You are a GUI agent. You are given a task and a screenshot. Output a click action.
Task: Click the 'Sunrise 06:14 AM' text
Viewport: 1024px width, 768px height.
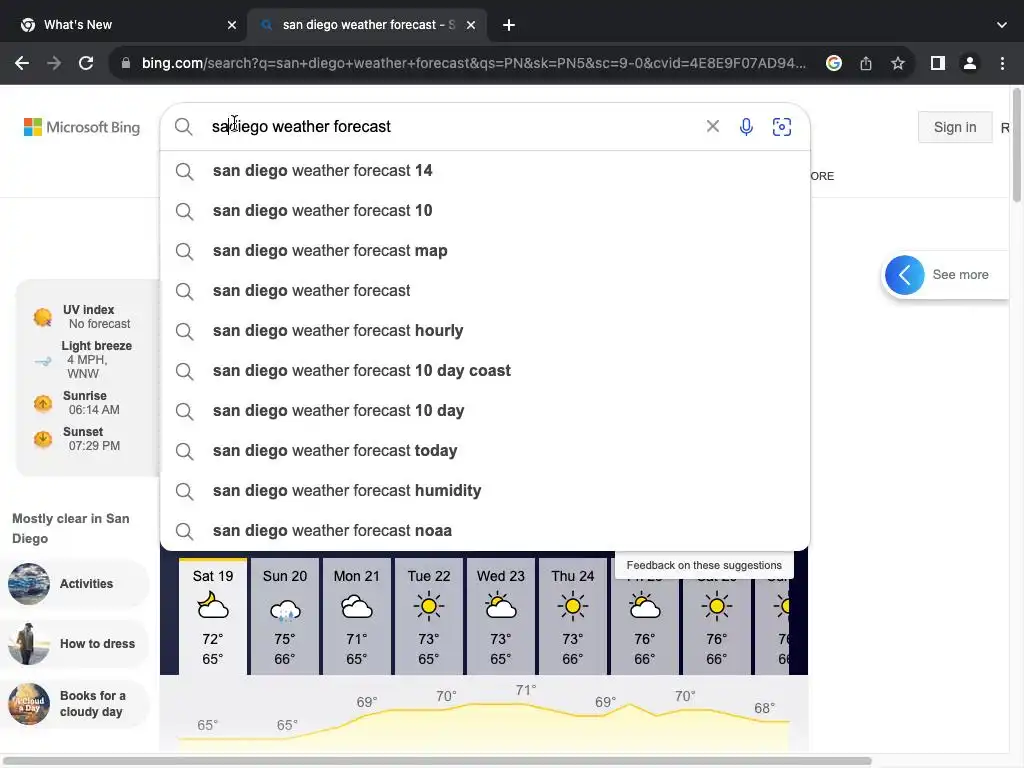tap(91, 403)
